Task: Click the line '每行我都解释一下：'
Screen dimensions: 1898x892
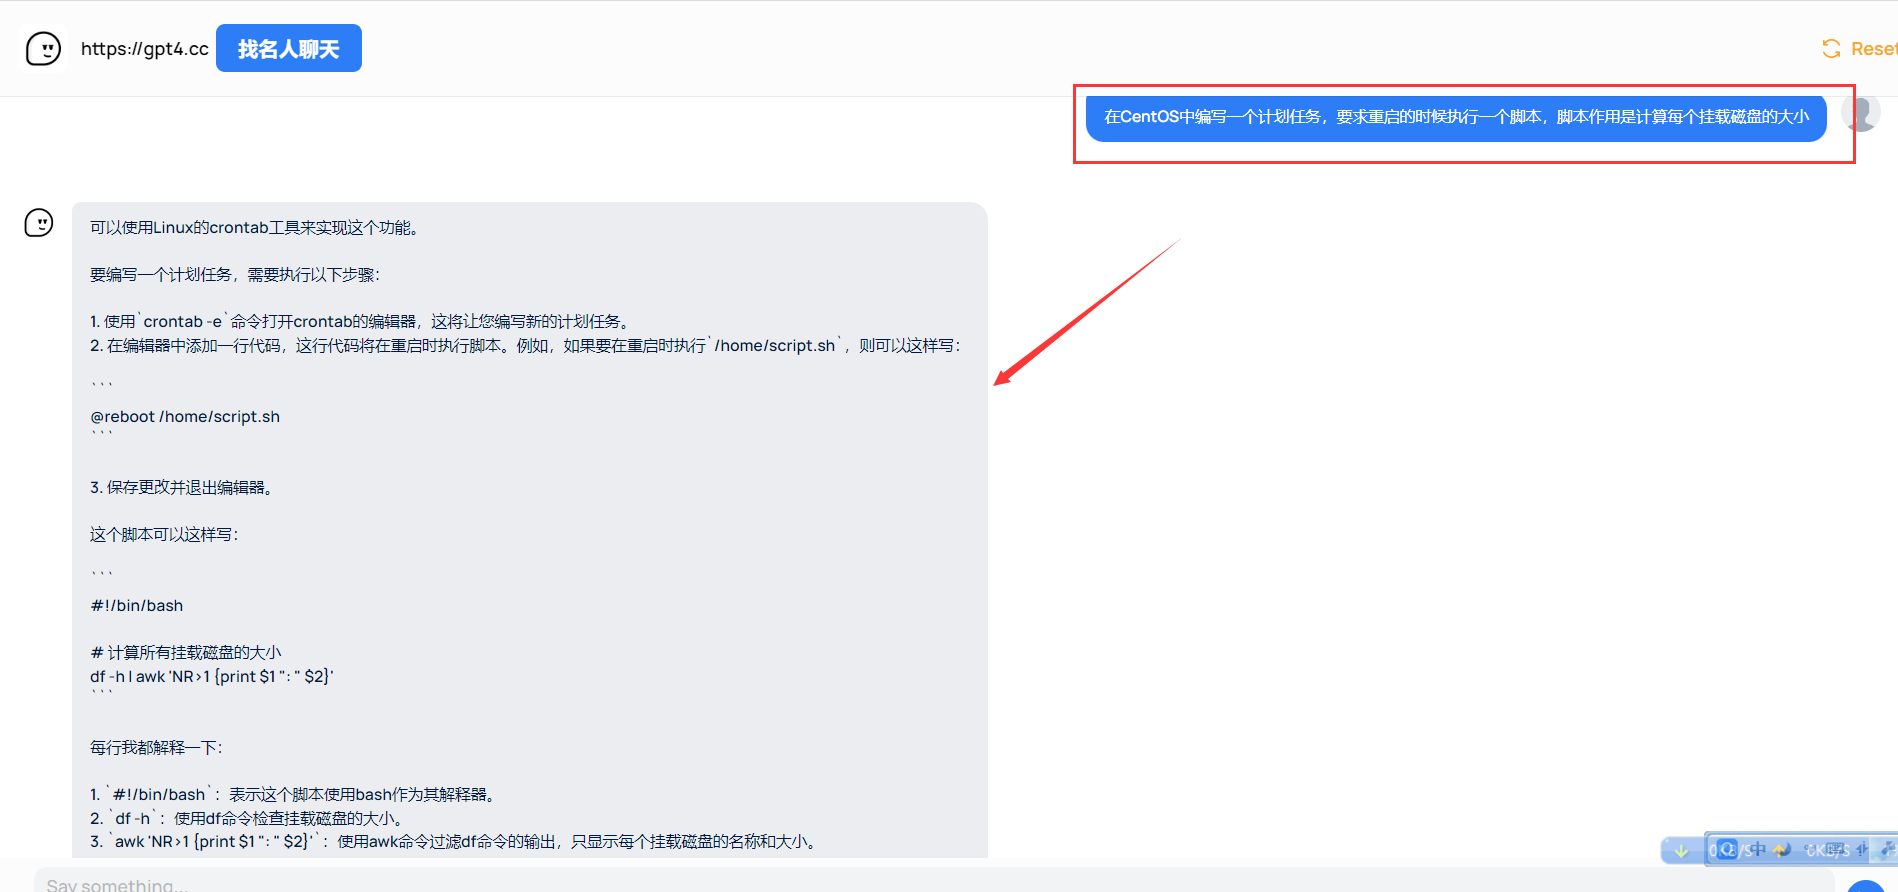Action: pos(157,748)
